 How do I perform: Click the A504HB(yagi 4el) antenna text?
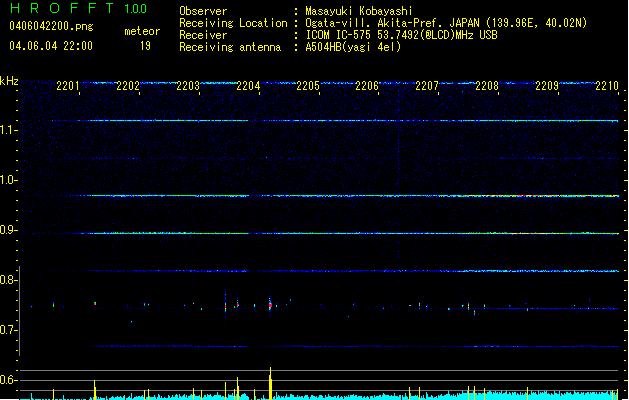353,47
